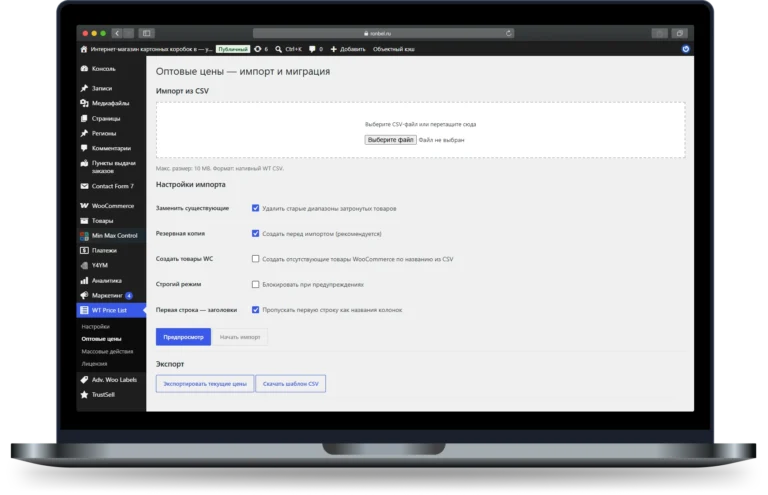Click Экспортировать текущие цены button
This screenshot has width=768, height=495.
pyautogui.click(x=205, y=384)
